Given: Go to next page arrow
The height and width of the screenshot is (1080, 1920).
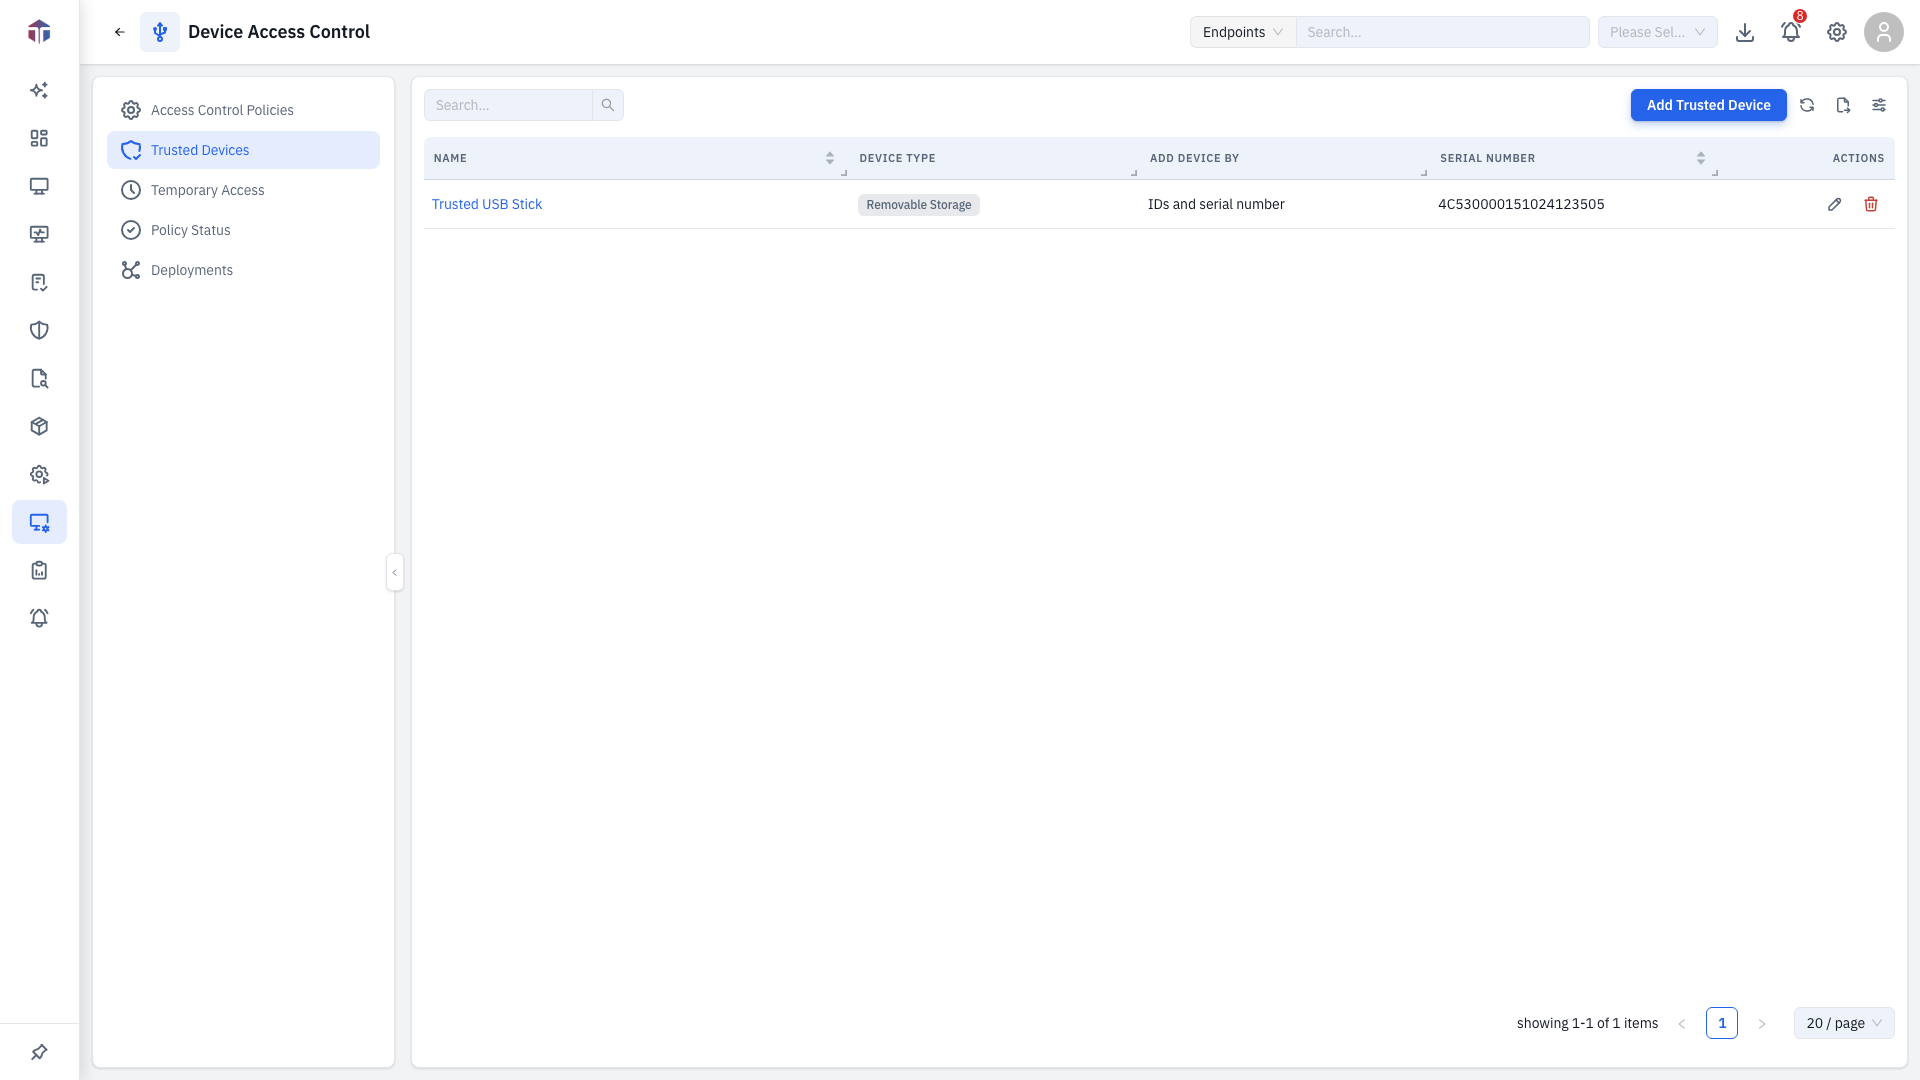Looking at the screenshot, I should tap(1762, 1023).
